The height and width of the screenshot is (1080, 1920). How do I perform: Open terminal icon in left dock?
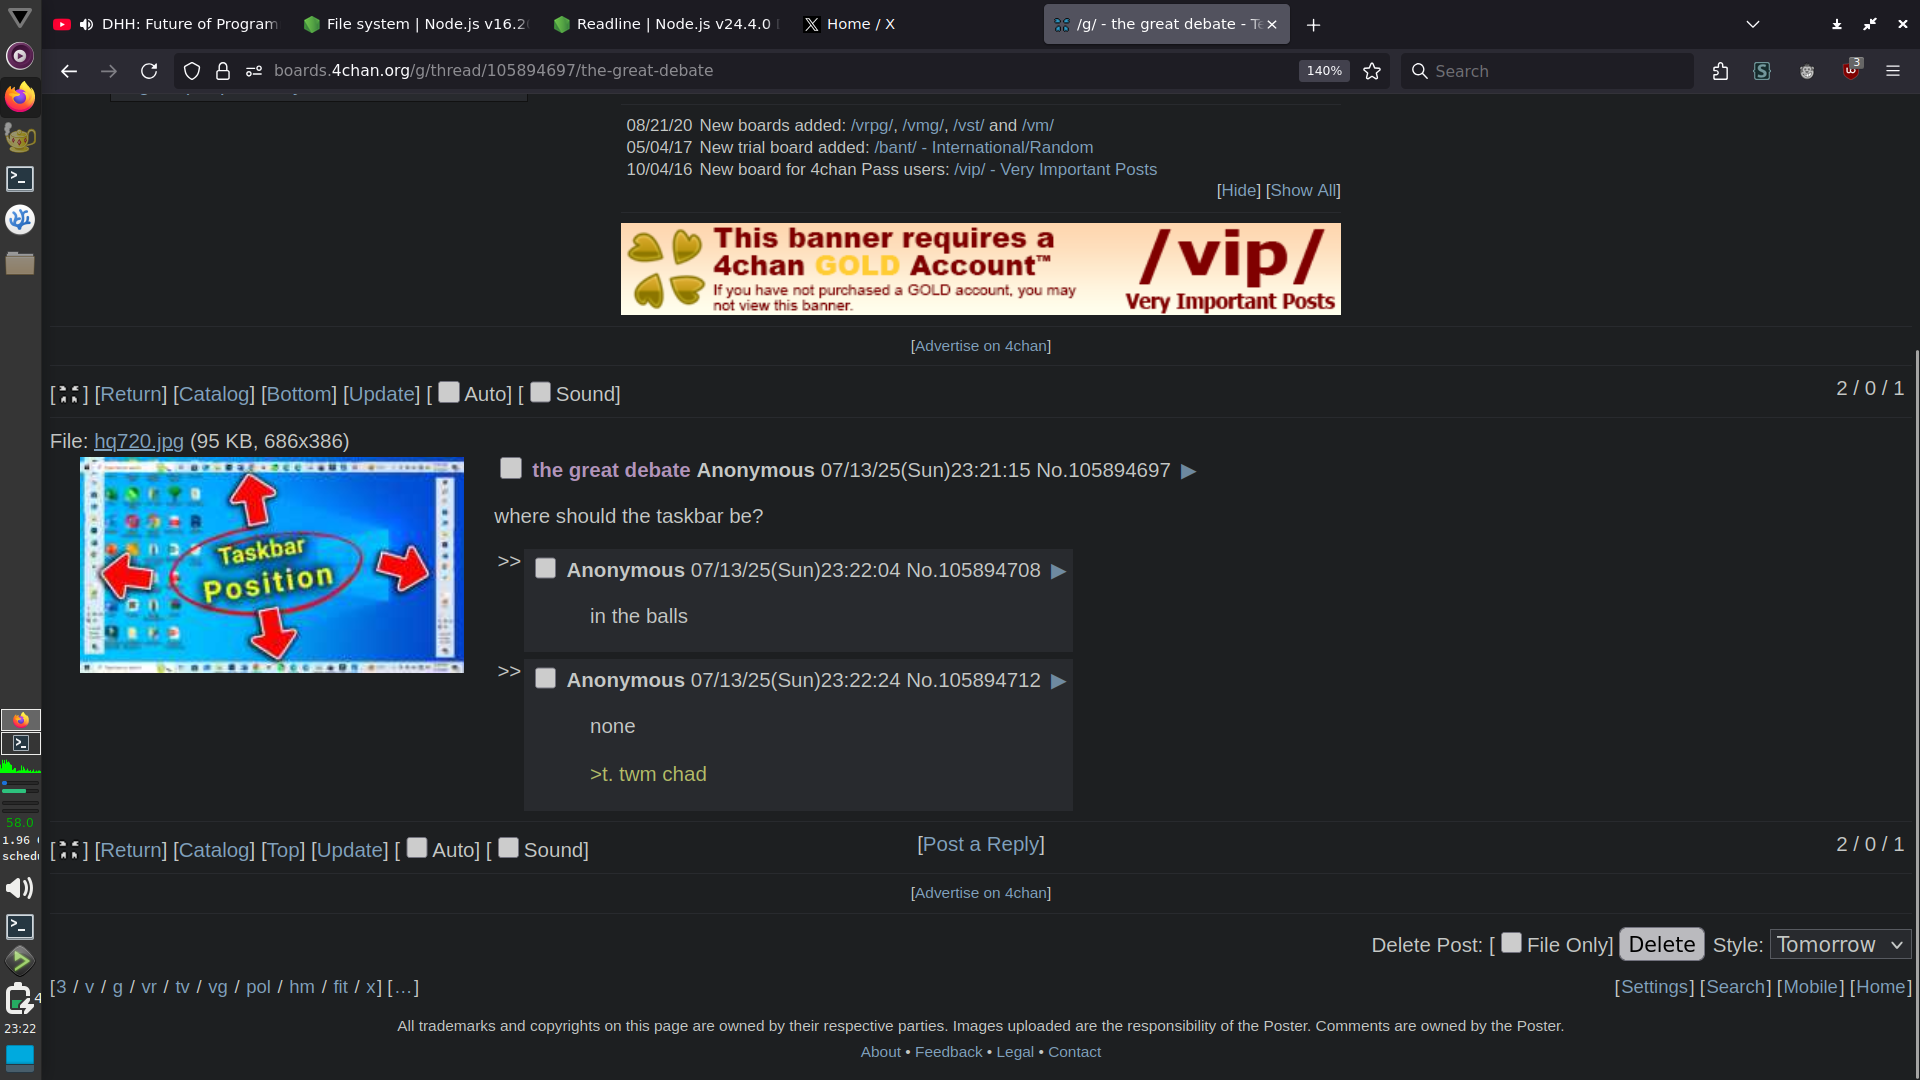click(x=20, y=179)
